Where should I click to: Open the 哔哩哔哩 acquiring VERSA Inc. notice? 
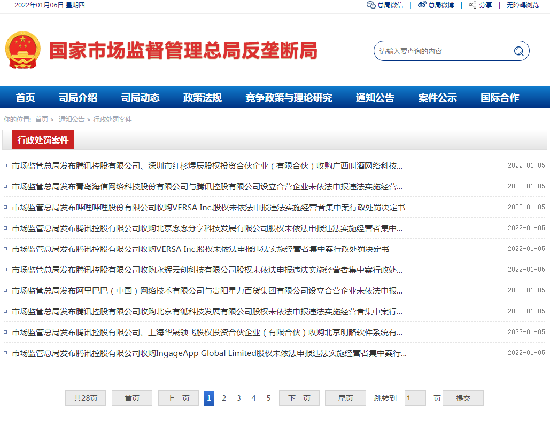[208, 207]
